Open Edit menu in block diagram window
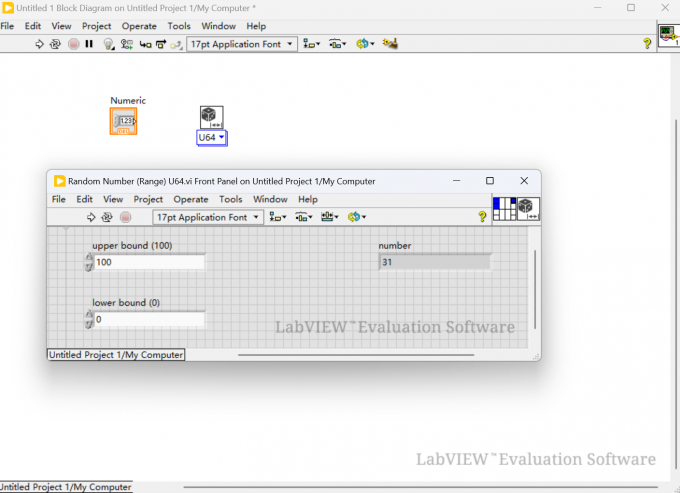680x493 pixels. [x=33, y=26]
